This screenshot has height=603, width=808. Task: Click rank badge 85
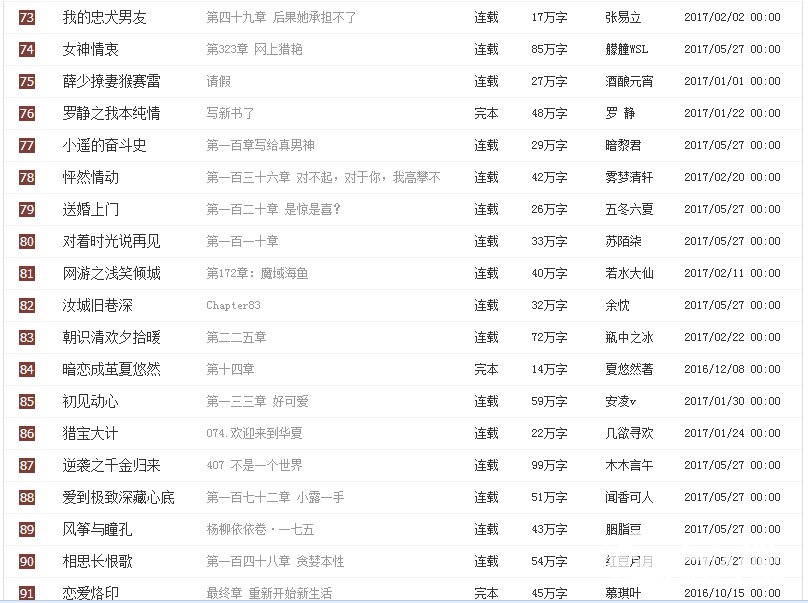coord(25,401)
